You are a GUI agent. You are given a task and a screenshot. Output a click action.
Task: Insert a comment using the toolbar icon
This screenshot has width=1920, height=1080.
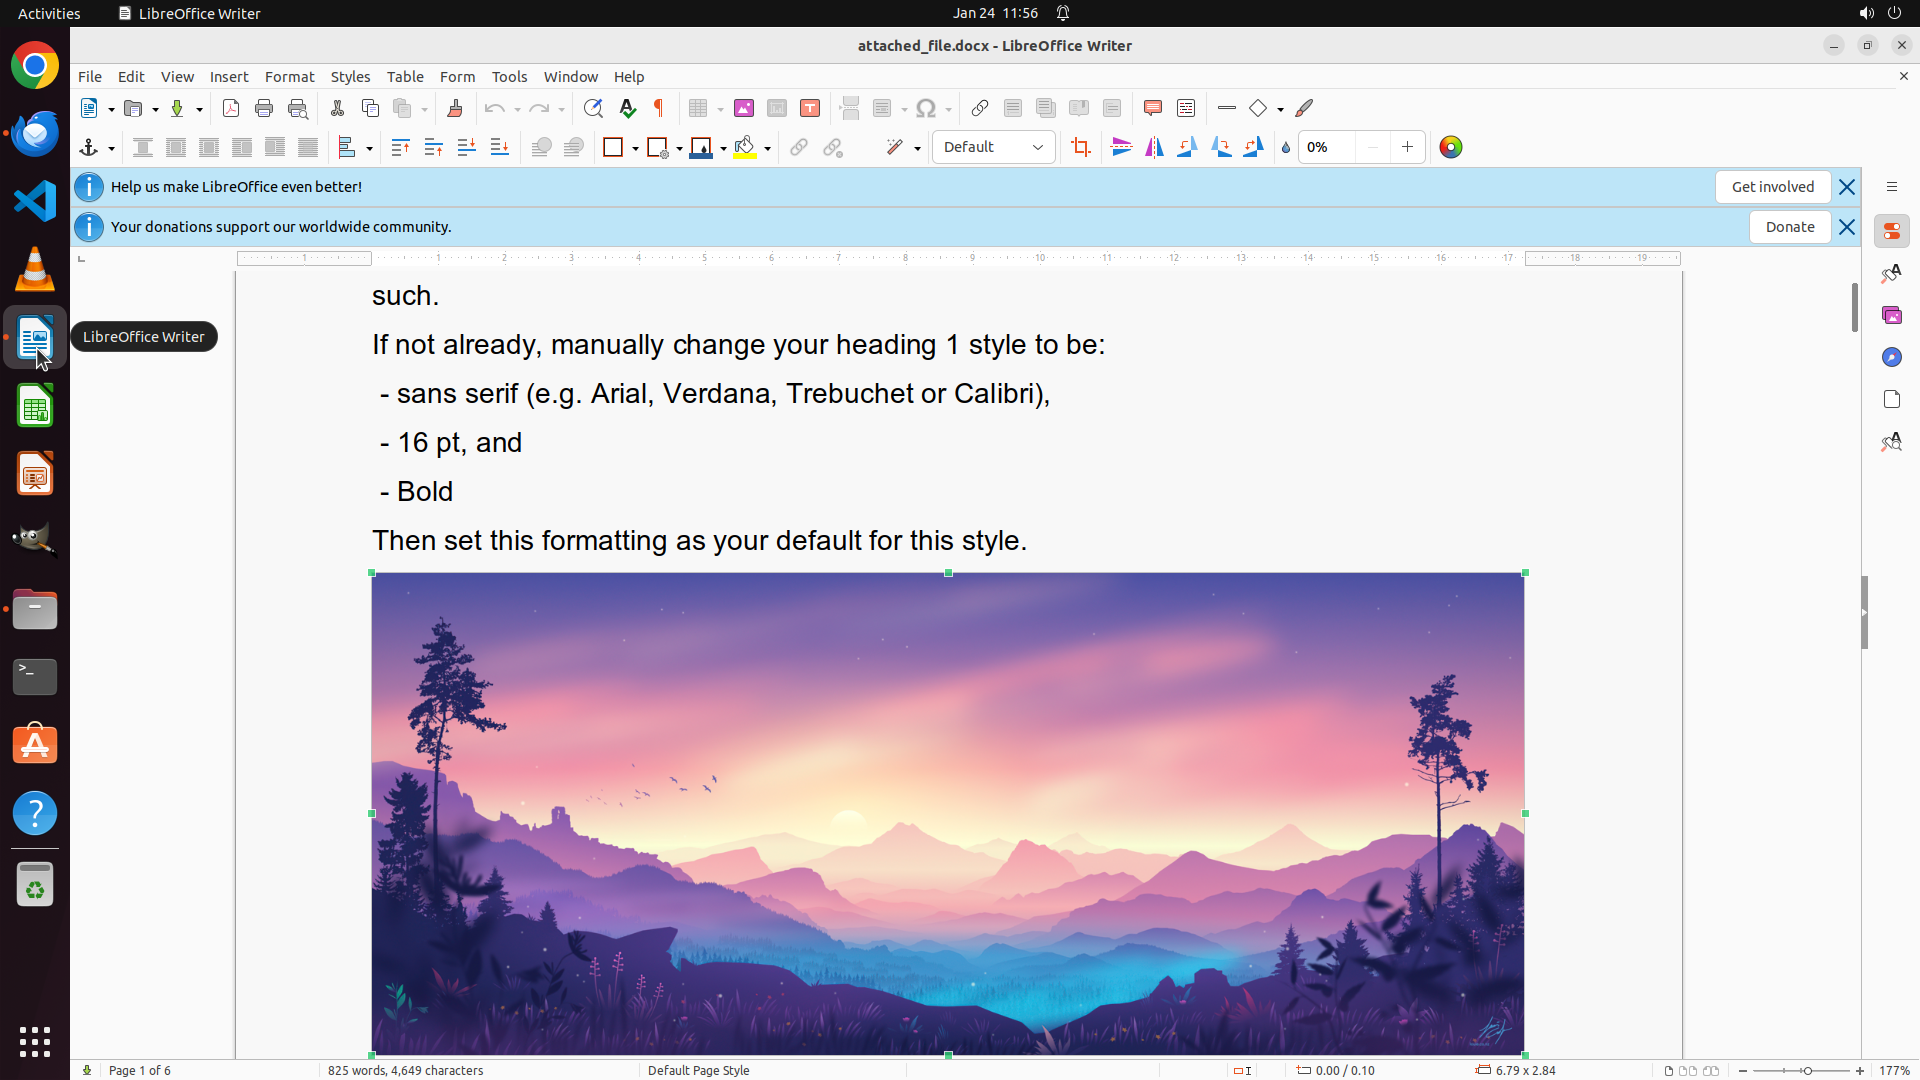point(1152,109)
